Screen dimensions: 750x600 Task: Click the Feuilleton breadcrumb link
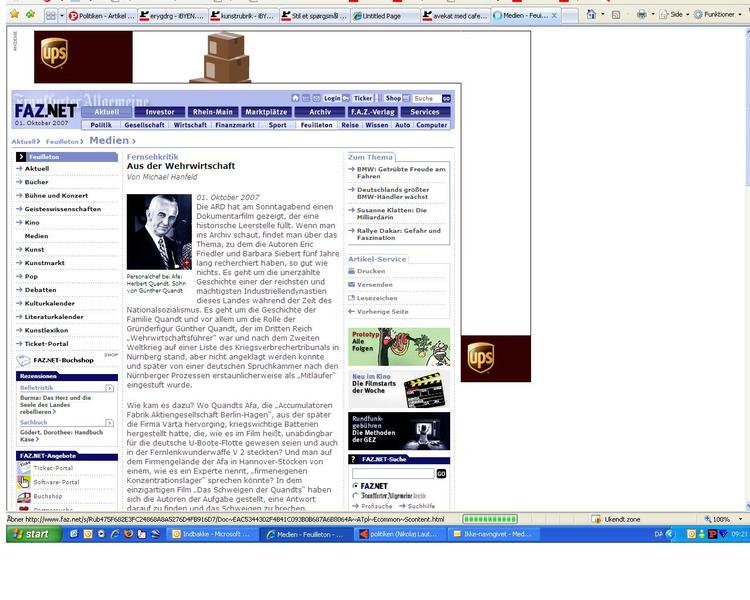pyautogui.click(x=62, y=142)
